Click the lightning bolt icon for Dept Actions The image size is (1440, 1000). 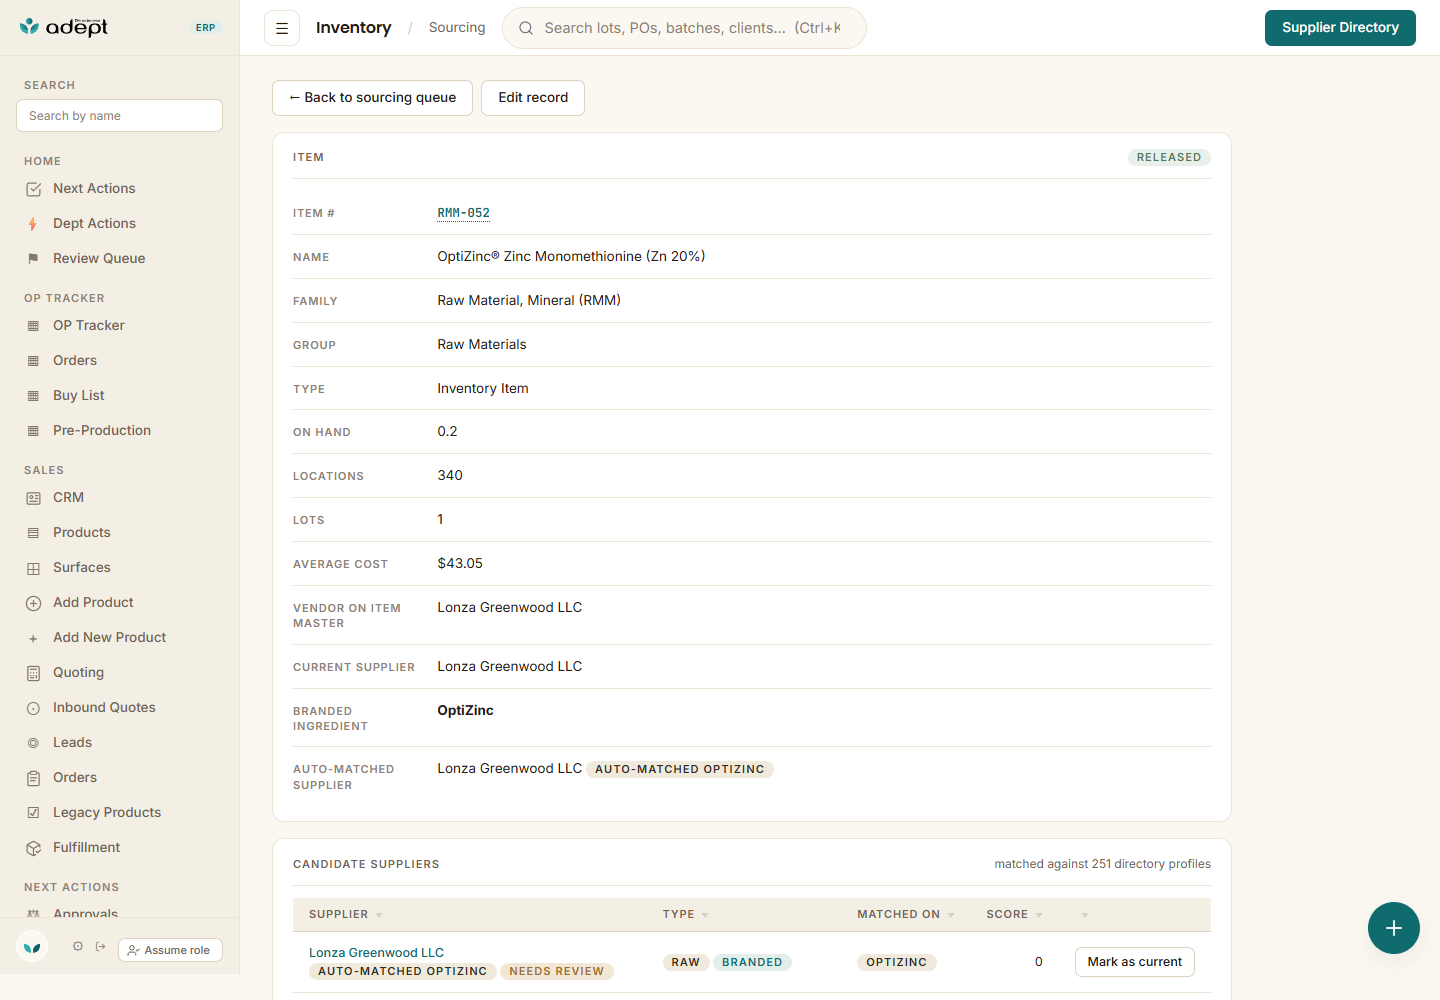(33, 224)
